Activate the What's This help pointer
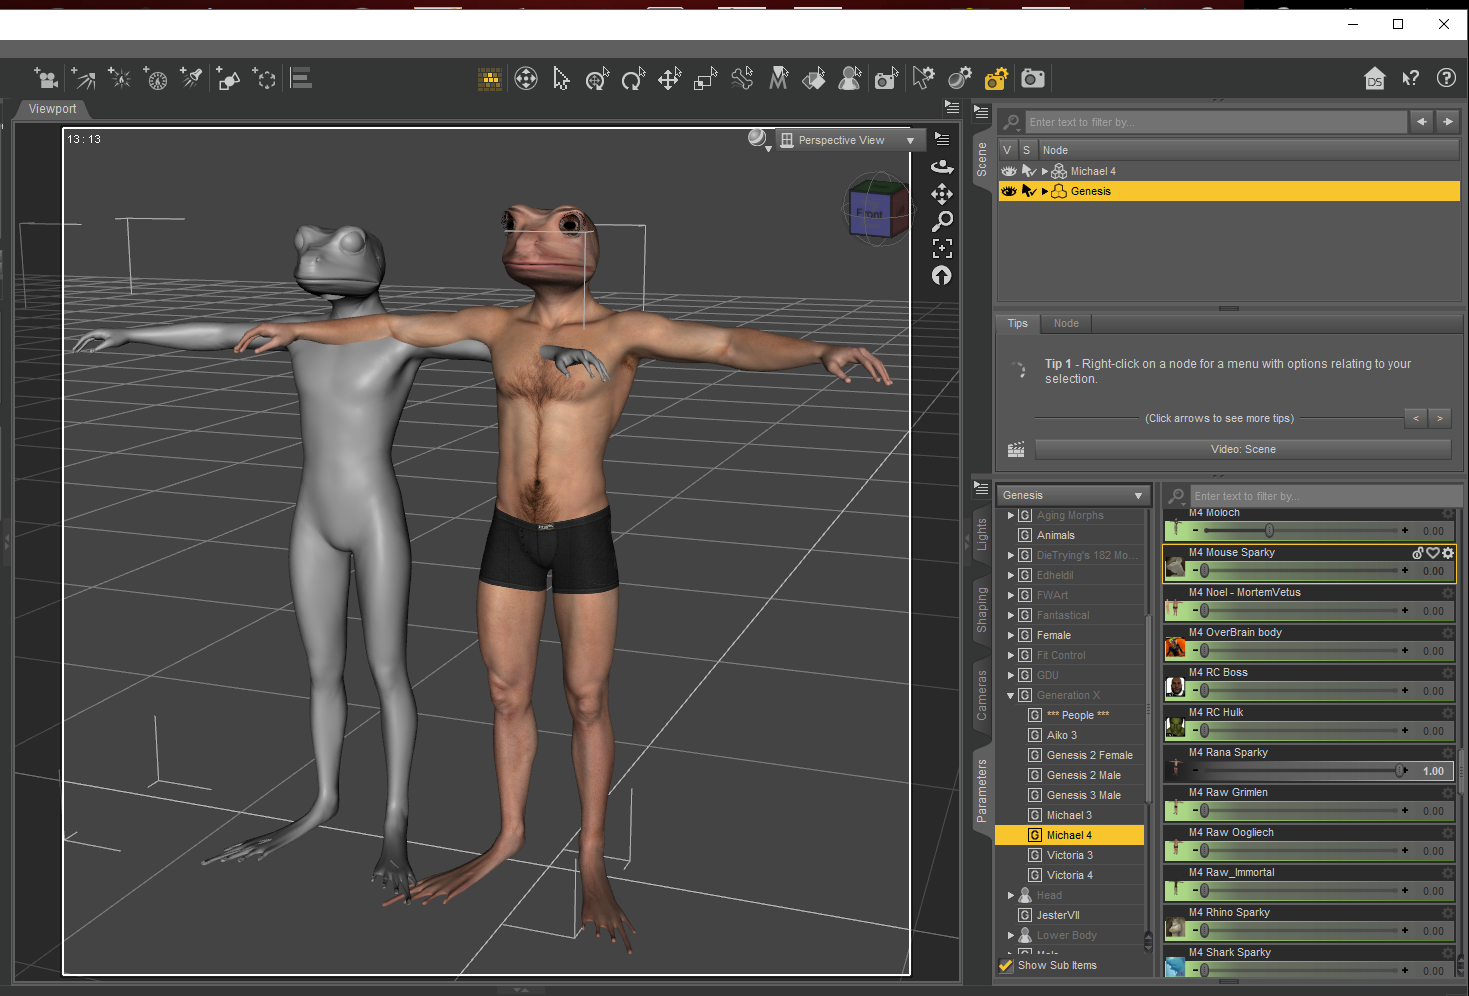 pos(1411,79)
